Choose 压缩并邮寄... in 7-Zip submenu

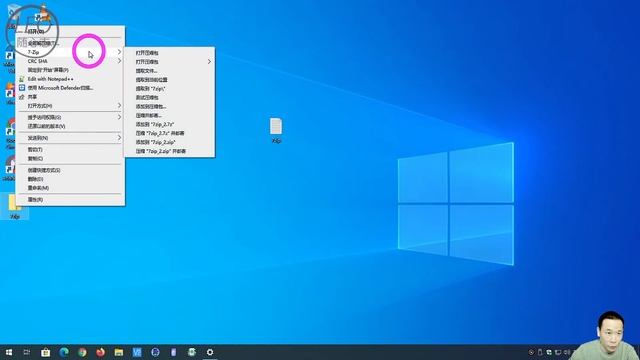170,116
